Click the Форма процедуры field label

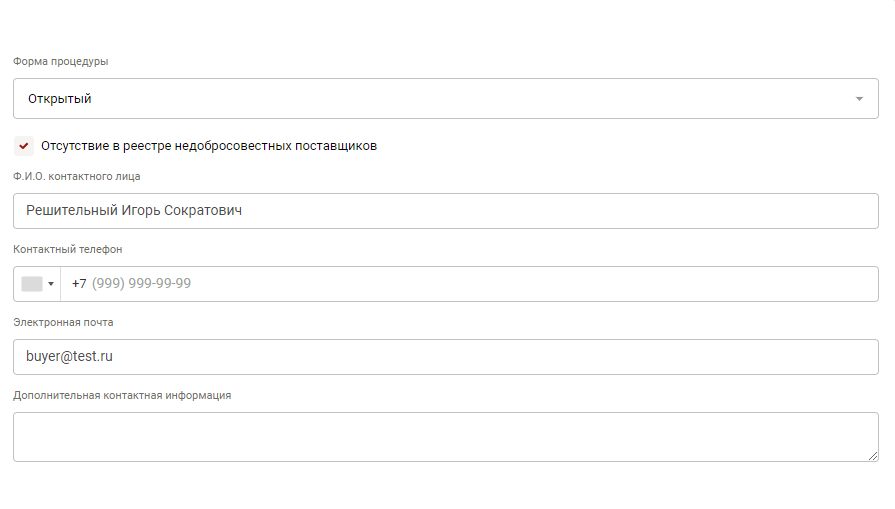coord(61,62)
